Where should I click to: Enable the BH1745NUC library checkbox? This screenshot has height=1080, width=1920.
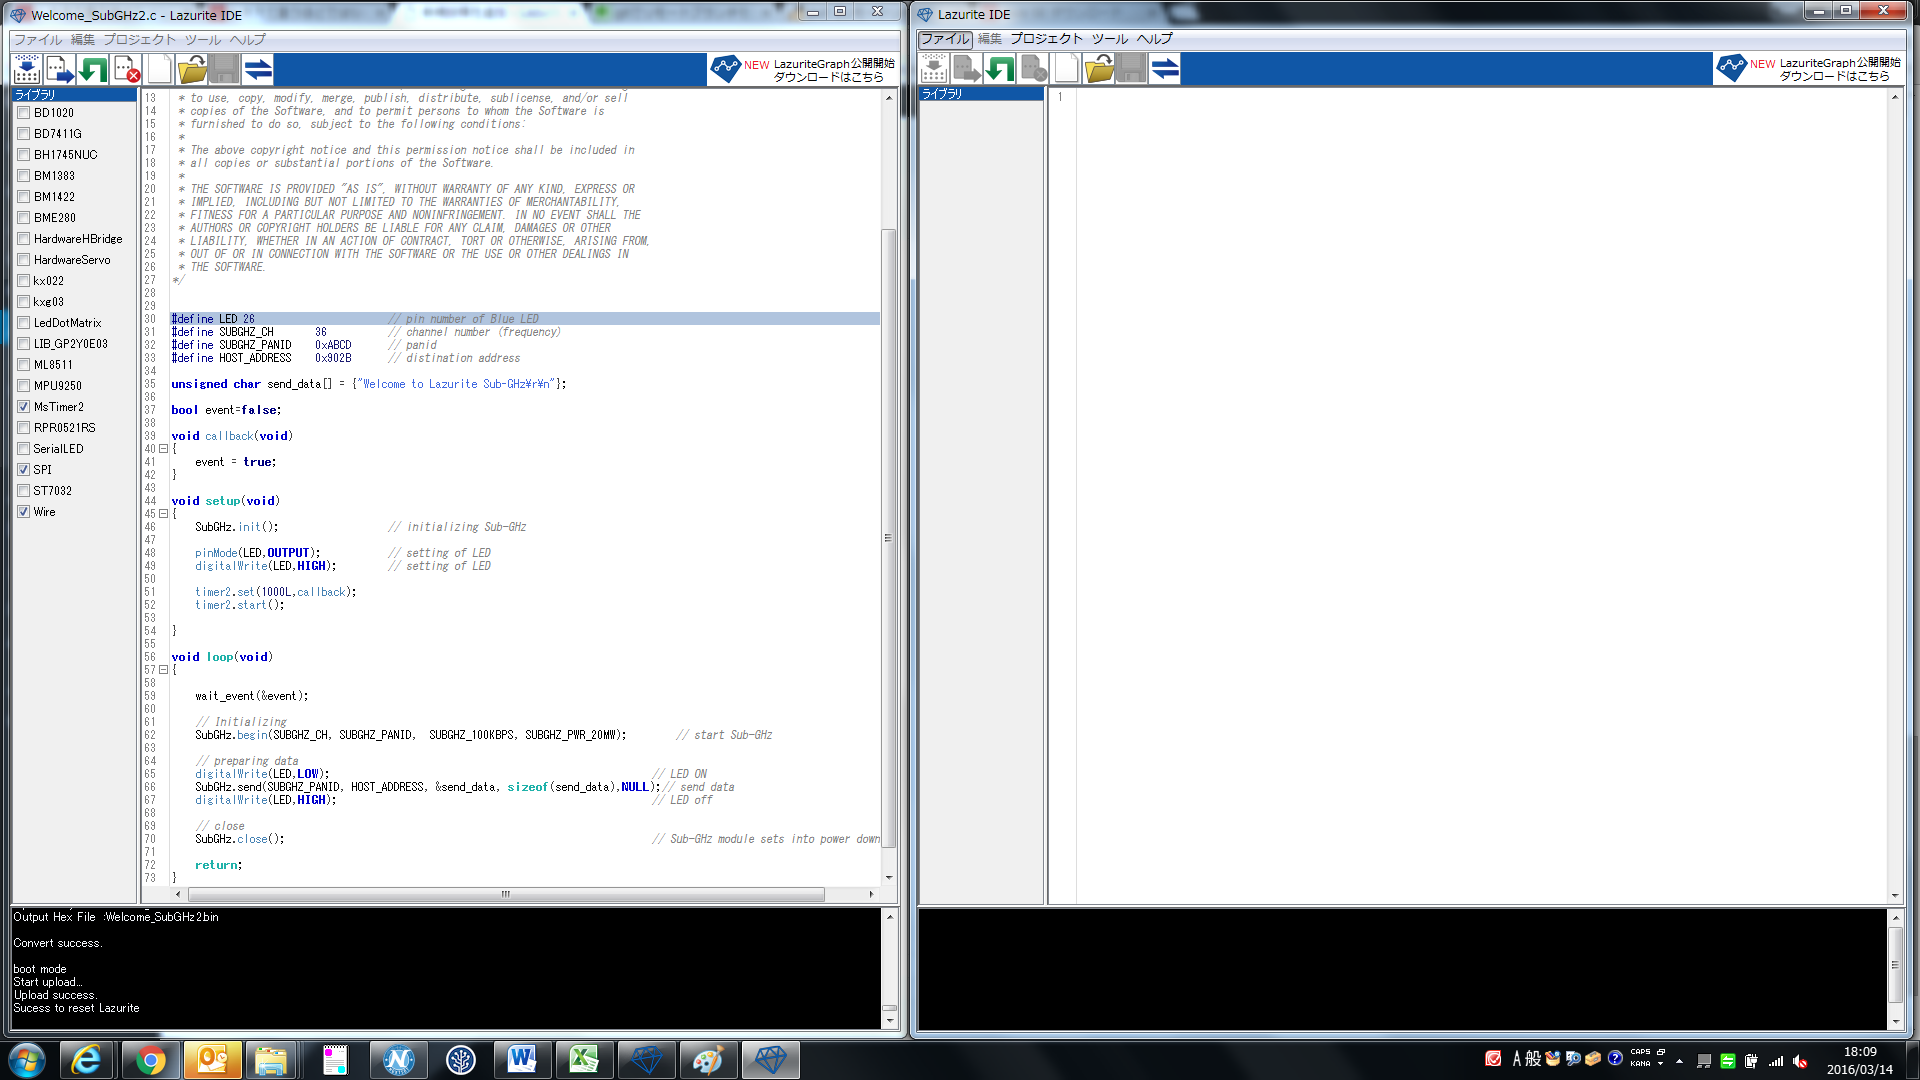pyautogui.click(x=23, y=155)
